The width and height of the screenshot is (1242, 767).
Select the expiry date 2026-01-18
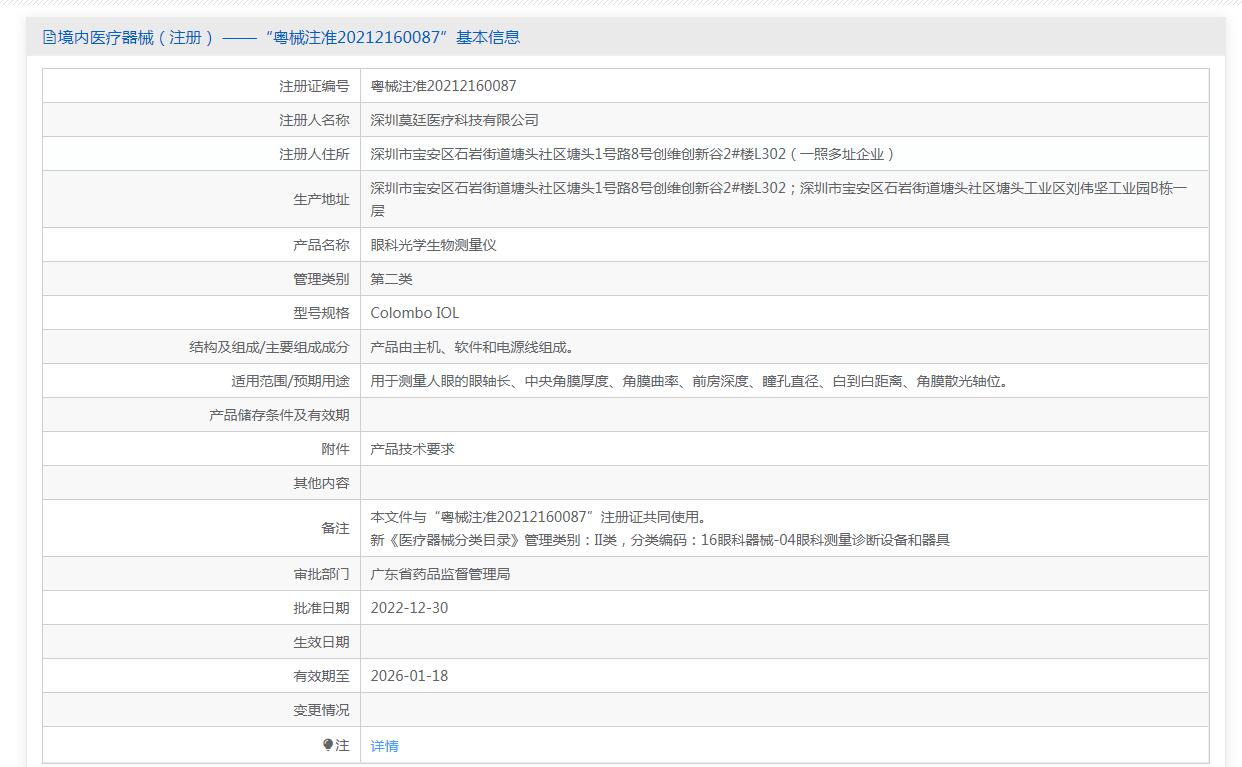point(409,676)
